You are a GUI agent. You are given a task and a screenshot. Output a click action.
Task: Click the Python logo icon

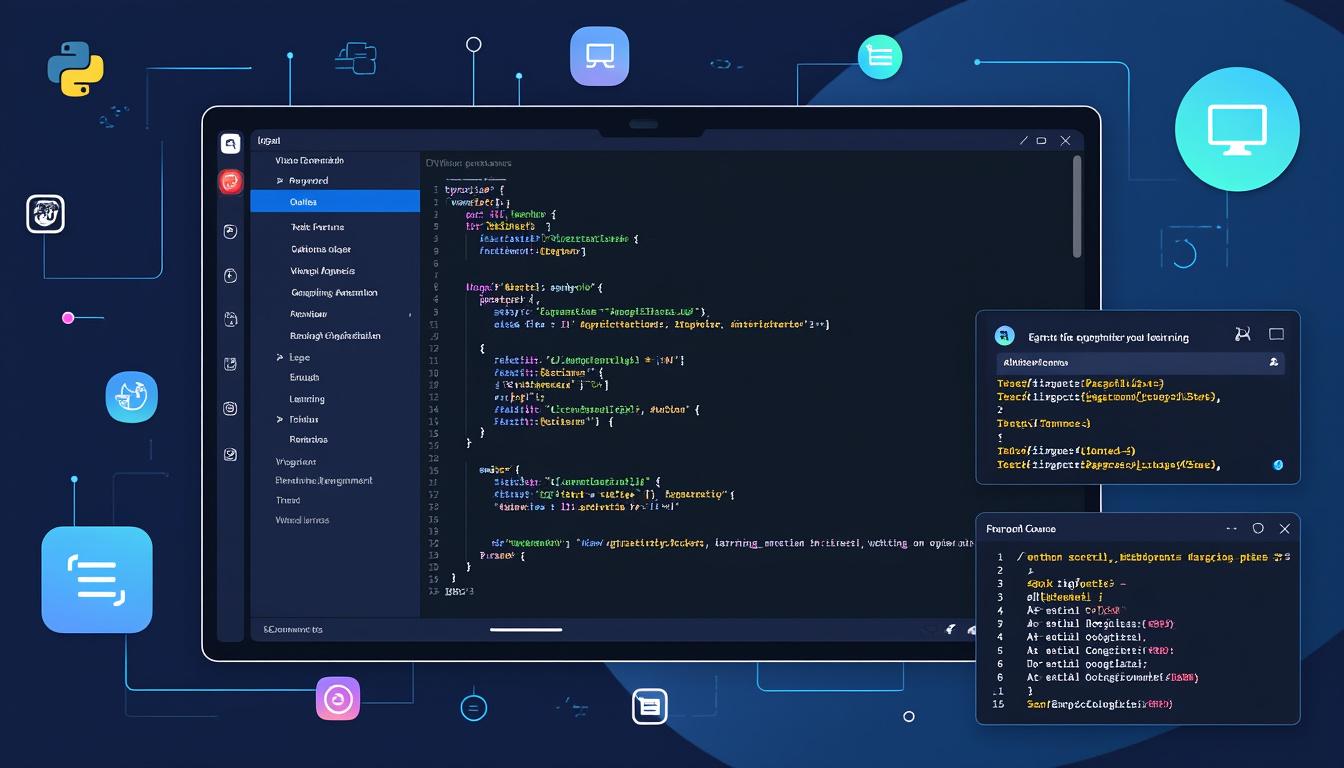click(76, 69)
